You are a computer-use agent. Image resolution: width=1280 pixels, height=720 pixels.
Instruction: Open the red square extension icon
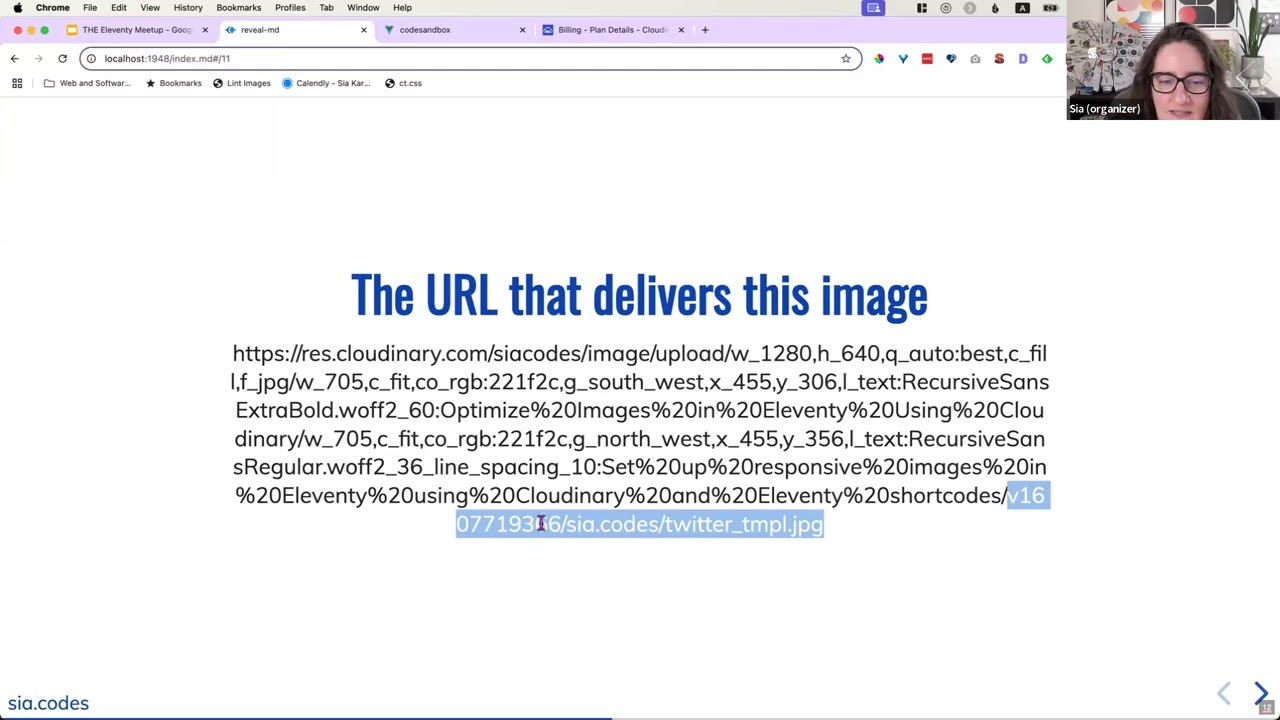[927, 59]
